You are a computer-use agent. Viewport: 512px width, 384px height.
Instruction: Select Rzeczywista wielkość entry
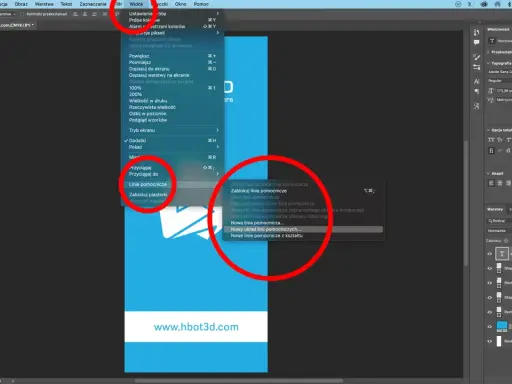pos(172,107)
